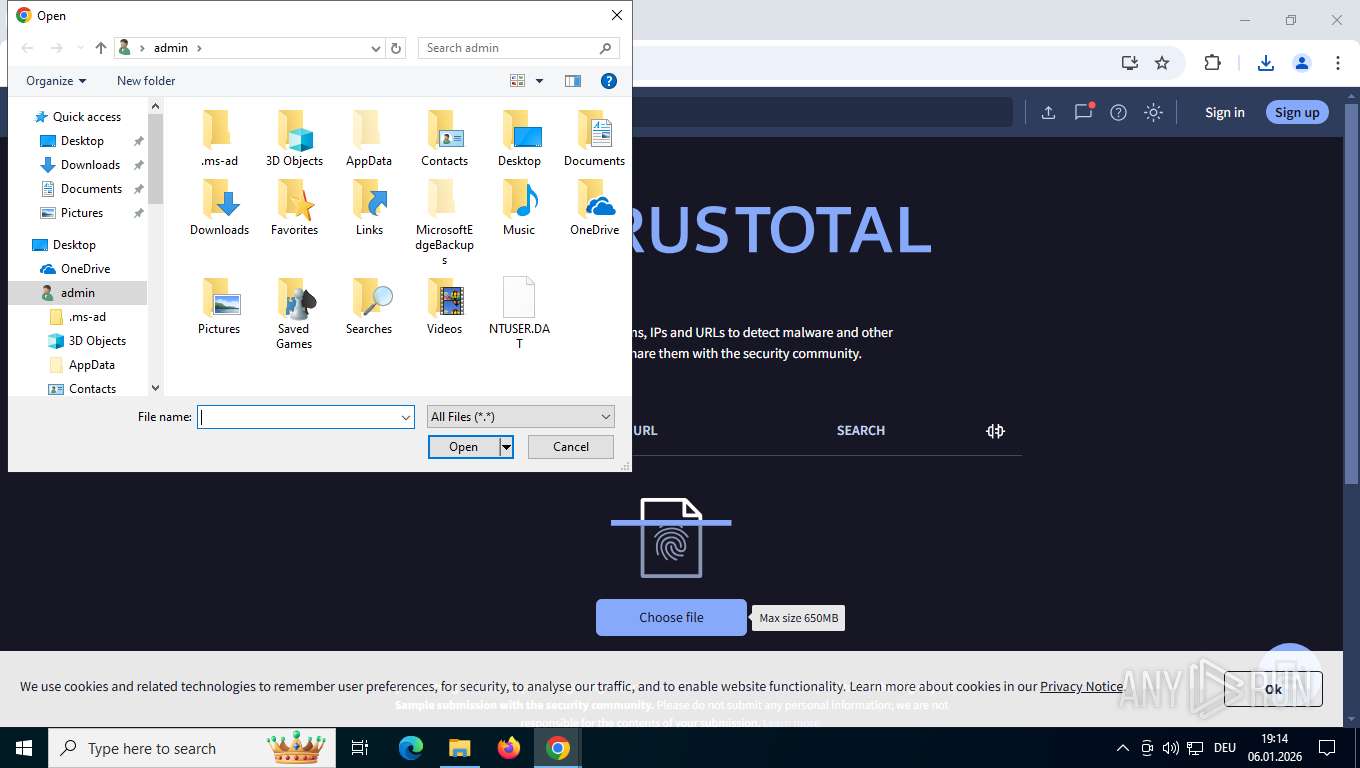This screenshot has width=1360, height=768.
Task: Go up one folder level arrow
Action: click(x=101, y=48)
